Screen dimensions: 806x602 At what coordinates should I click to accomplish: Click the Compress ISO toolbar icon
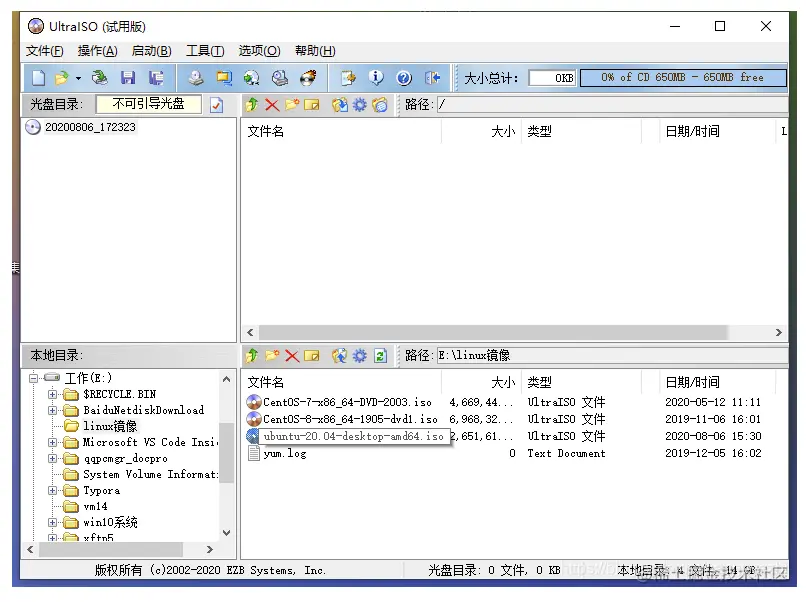point(224,78)
